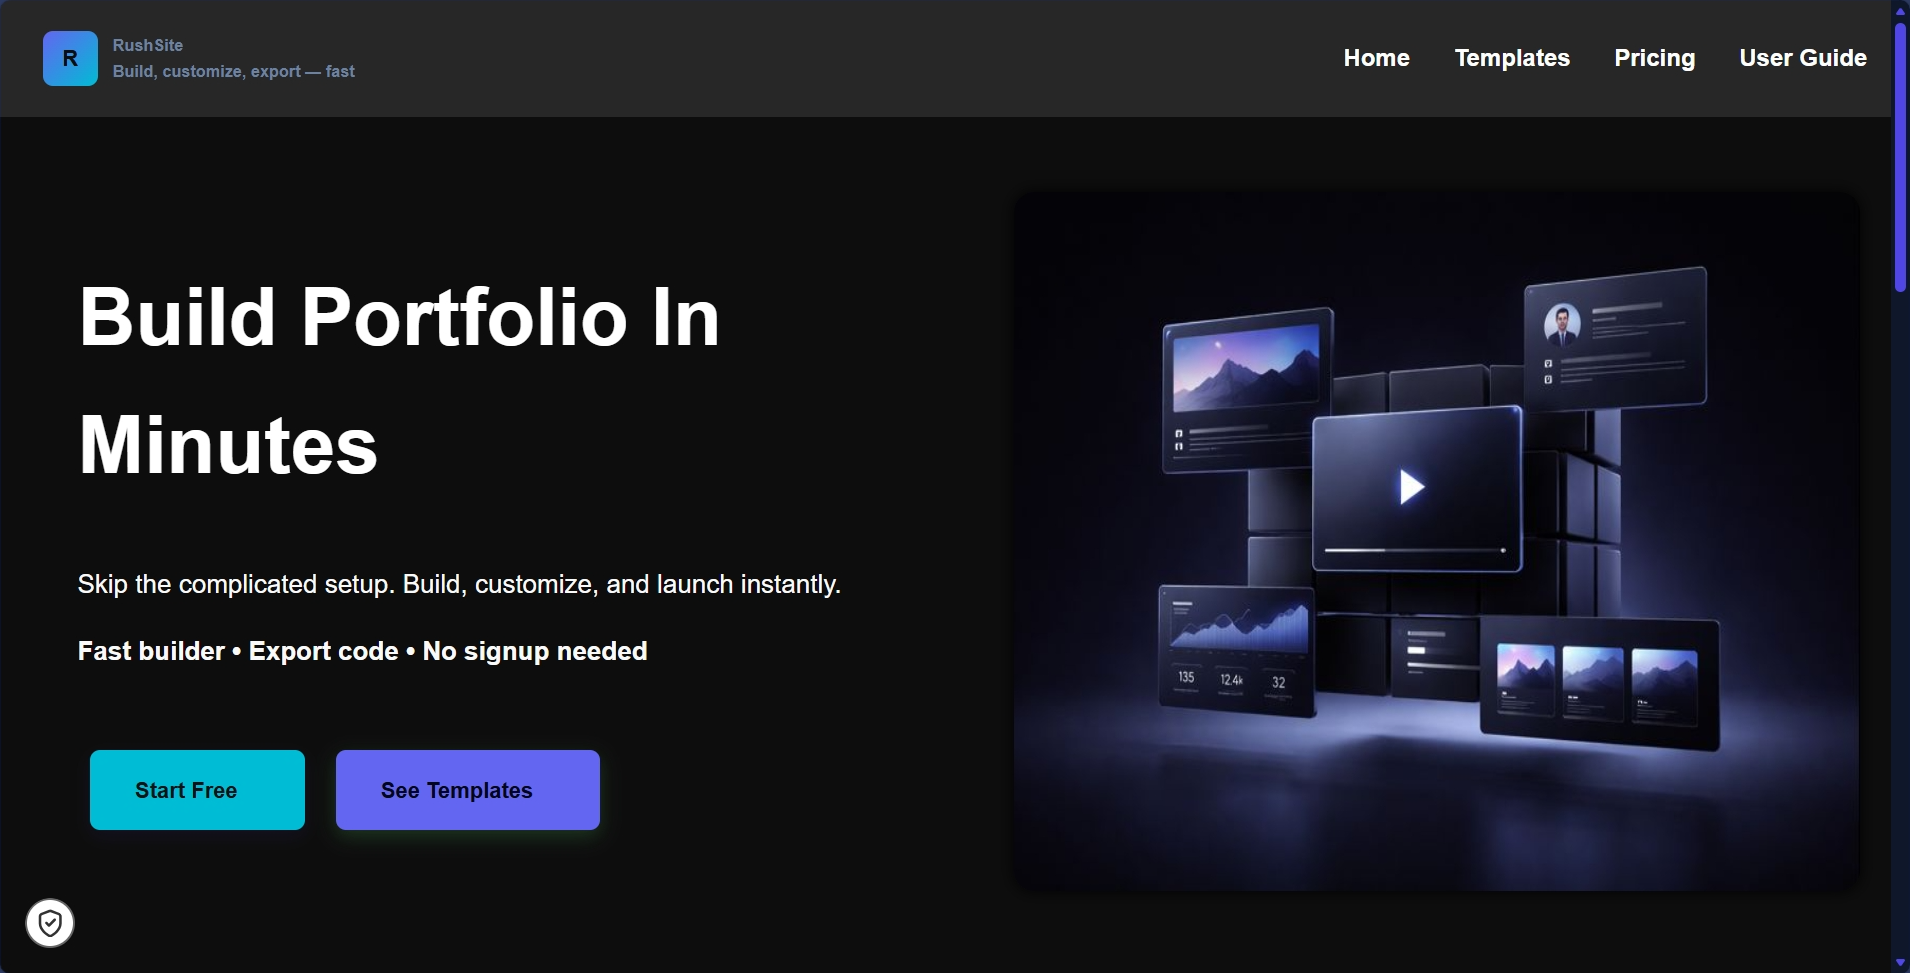Click the "Build Portfolio In Minutes" headline
The height and width of the screenshot is (973, 1910).
click(x=399, y=380)
